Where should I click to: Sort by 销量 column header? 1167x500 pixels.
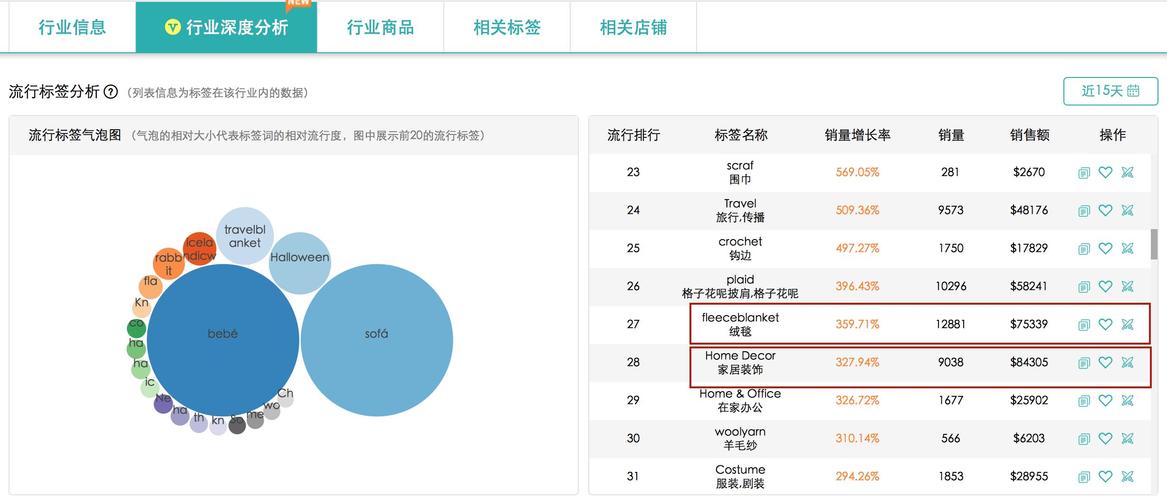pyautogui.click(x=951, y=135)
